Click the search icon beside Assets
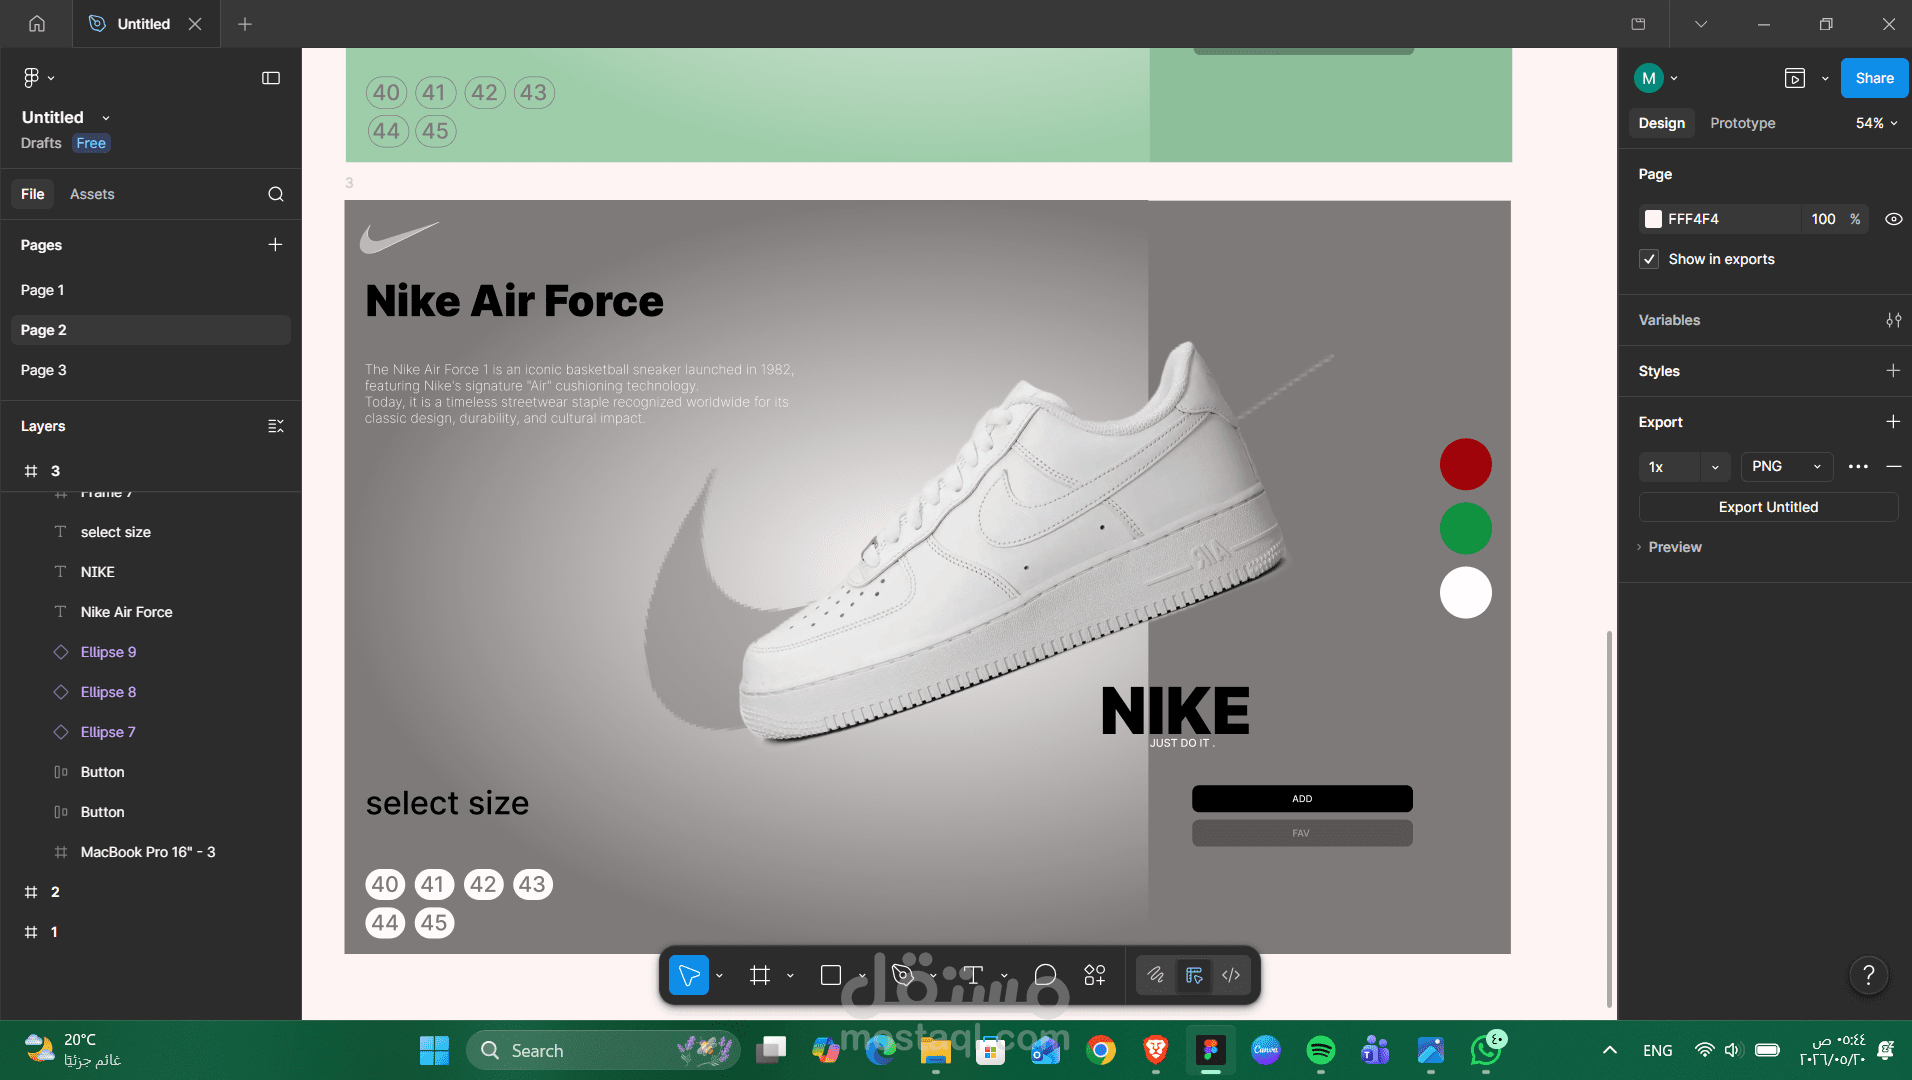This screenshot has height=1080, width=1912. tap(276, 194)
